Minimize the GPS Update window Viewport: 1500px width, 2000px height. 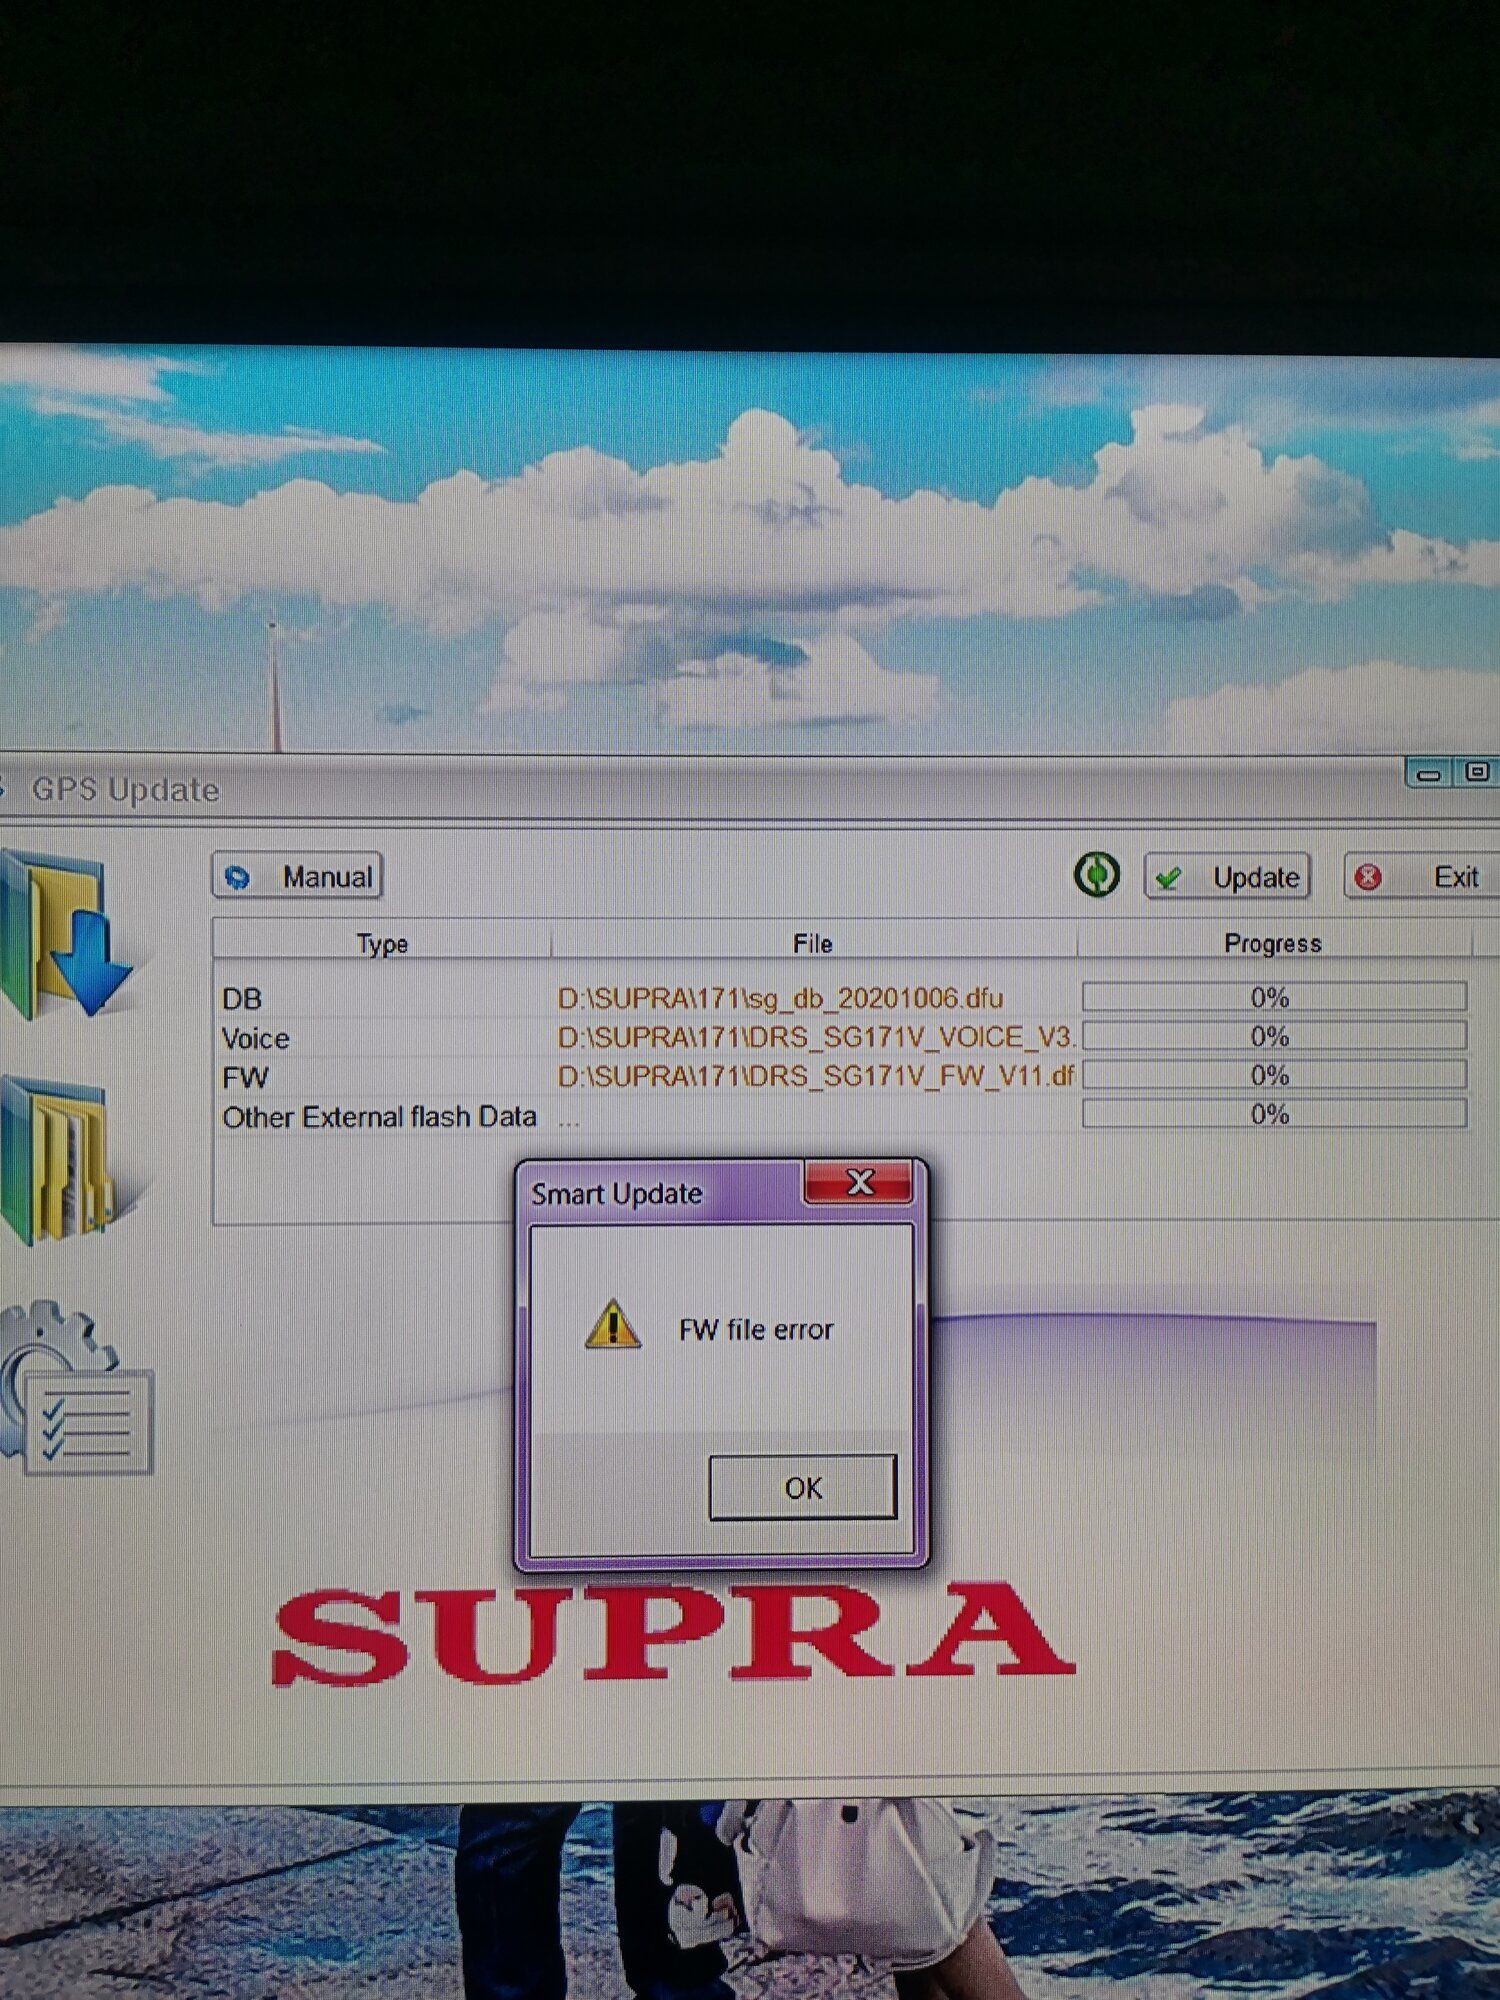point(1428,775)
